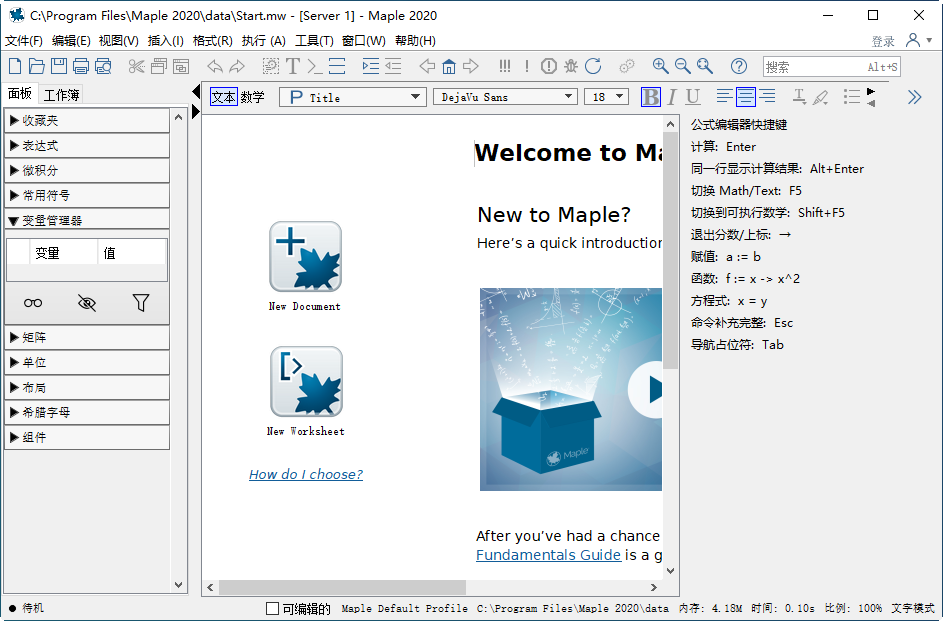Cut selection with scissors icon
The width and height of the screenshot is (943, 621).
tap(137, 66)
